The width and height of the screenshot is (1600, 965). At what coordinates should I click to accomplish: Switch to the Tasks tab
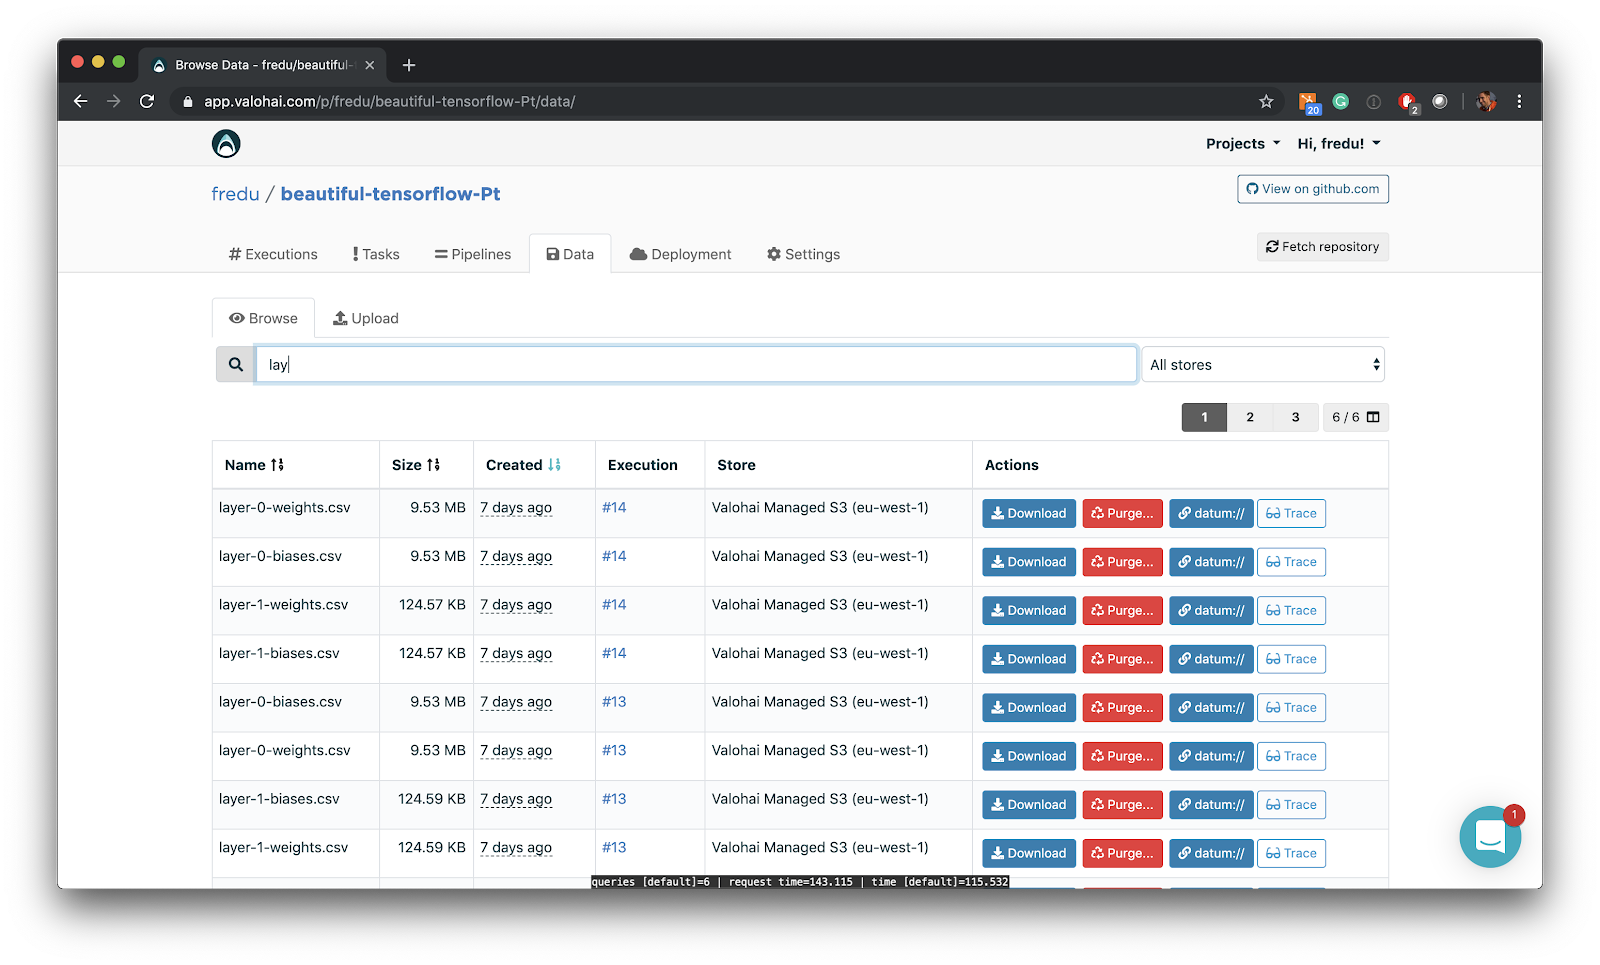pos(376,254)
